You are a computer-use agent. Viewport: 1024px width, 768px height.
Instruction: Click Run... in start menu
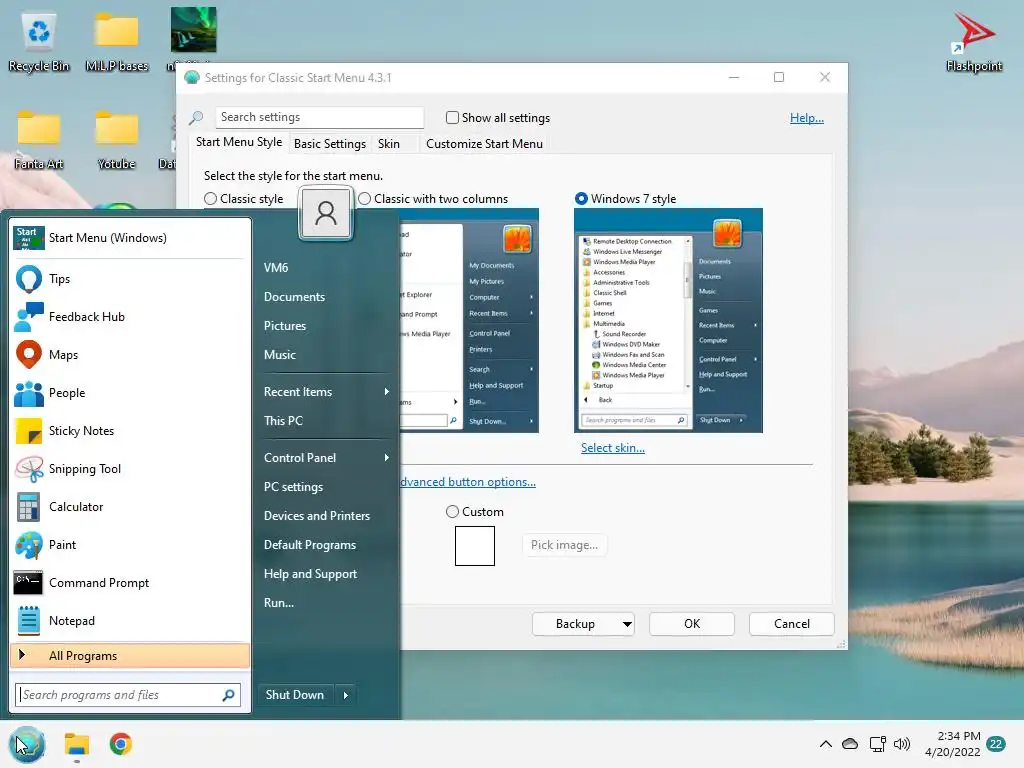click(279, 603)
